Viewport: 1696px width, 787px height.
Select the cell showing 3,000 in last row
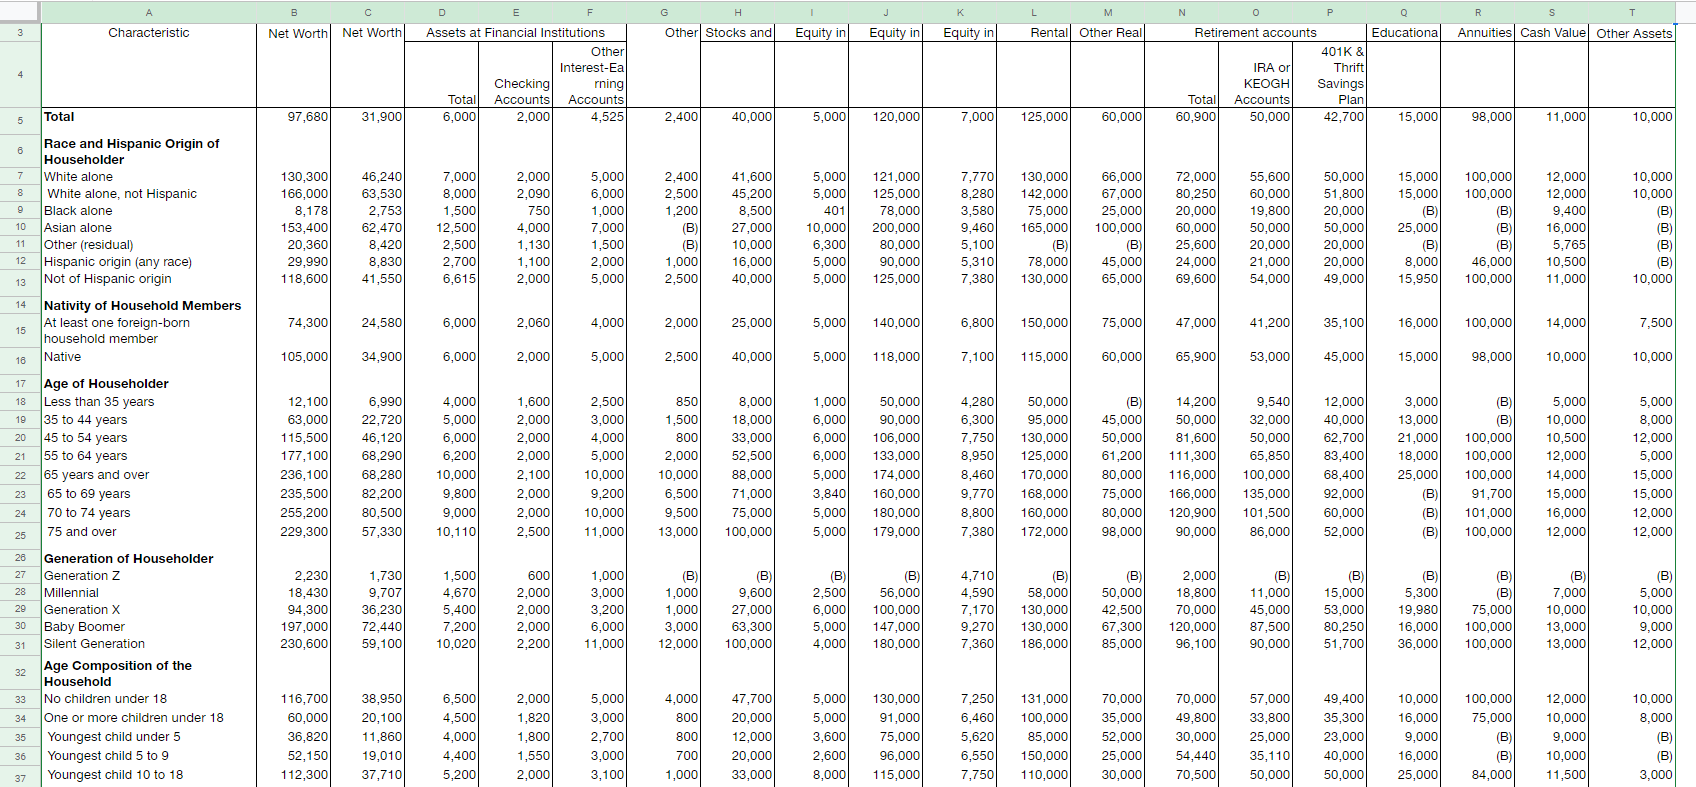[1632, 775]
